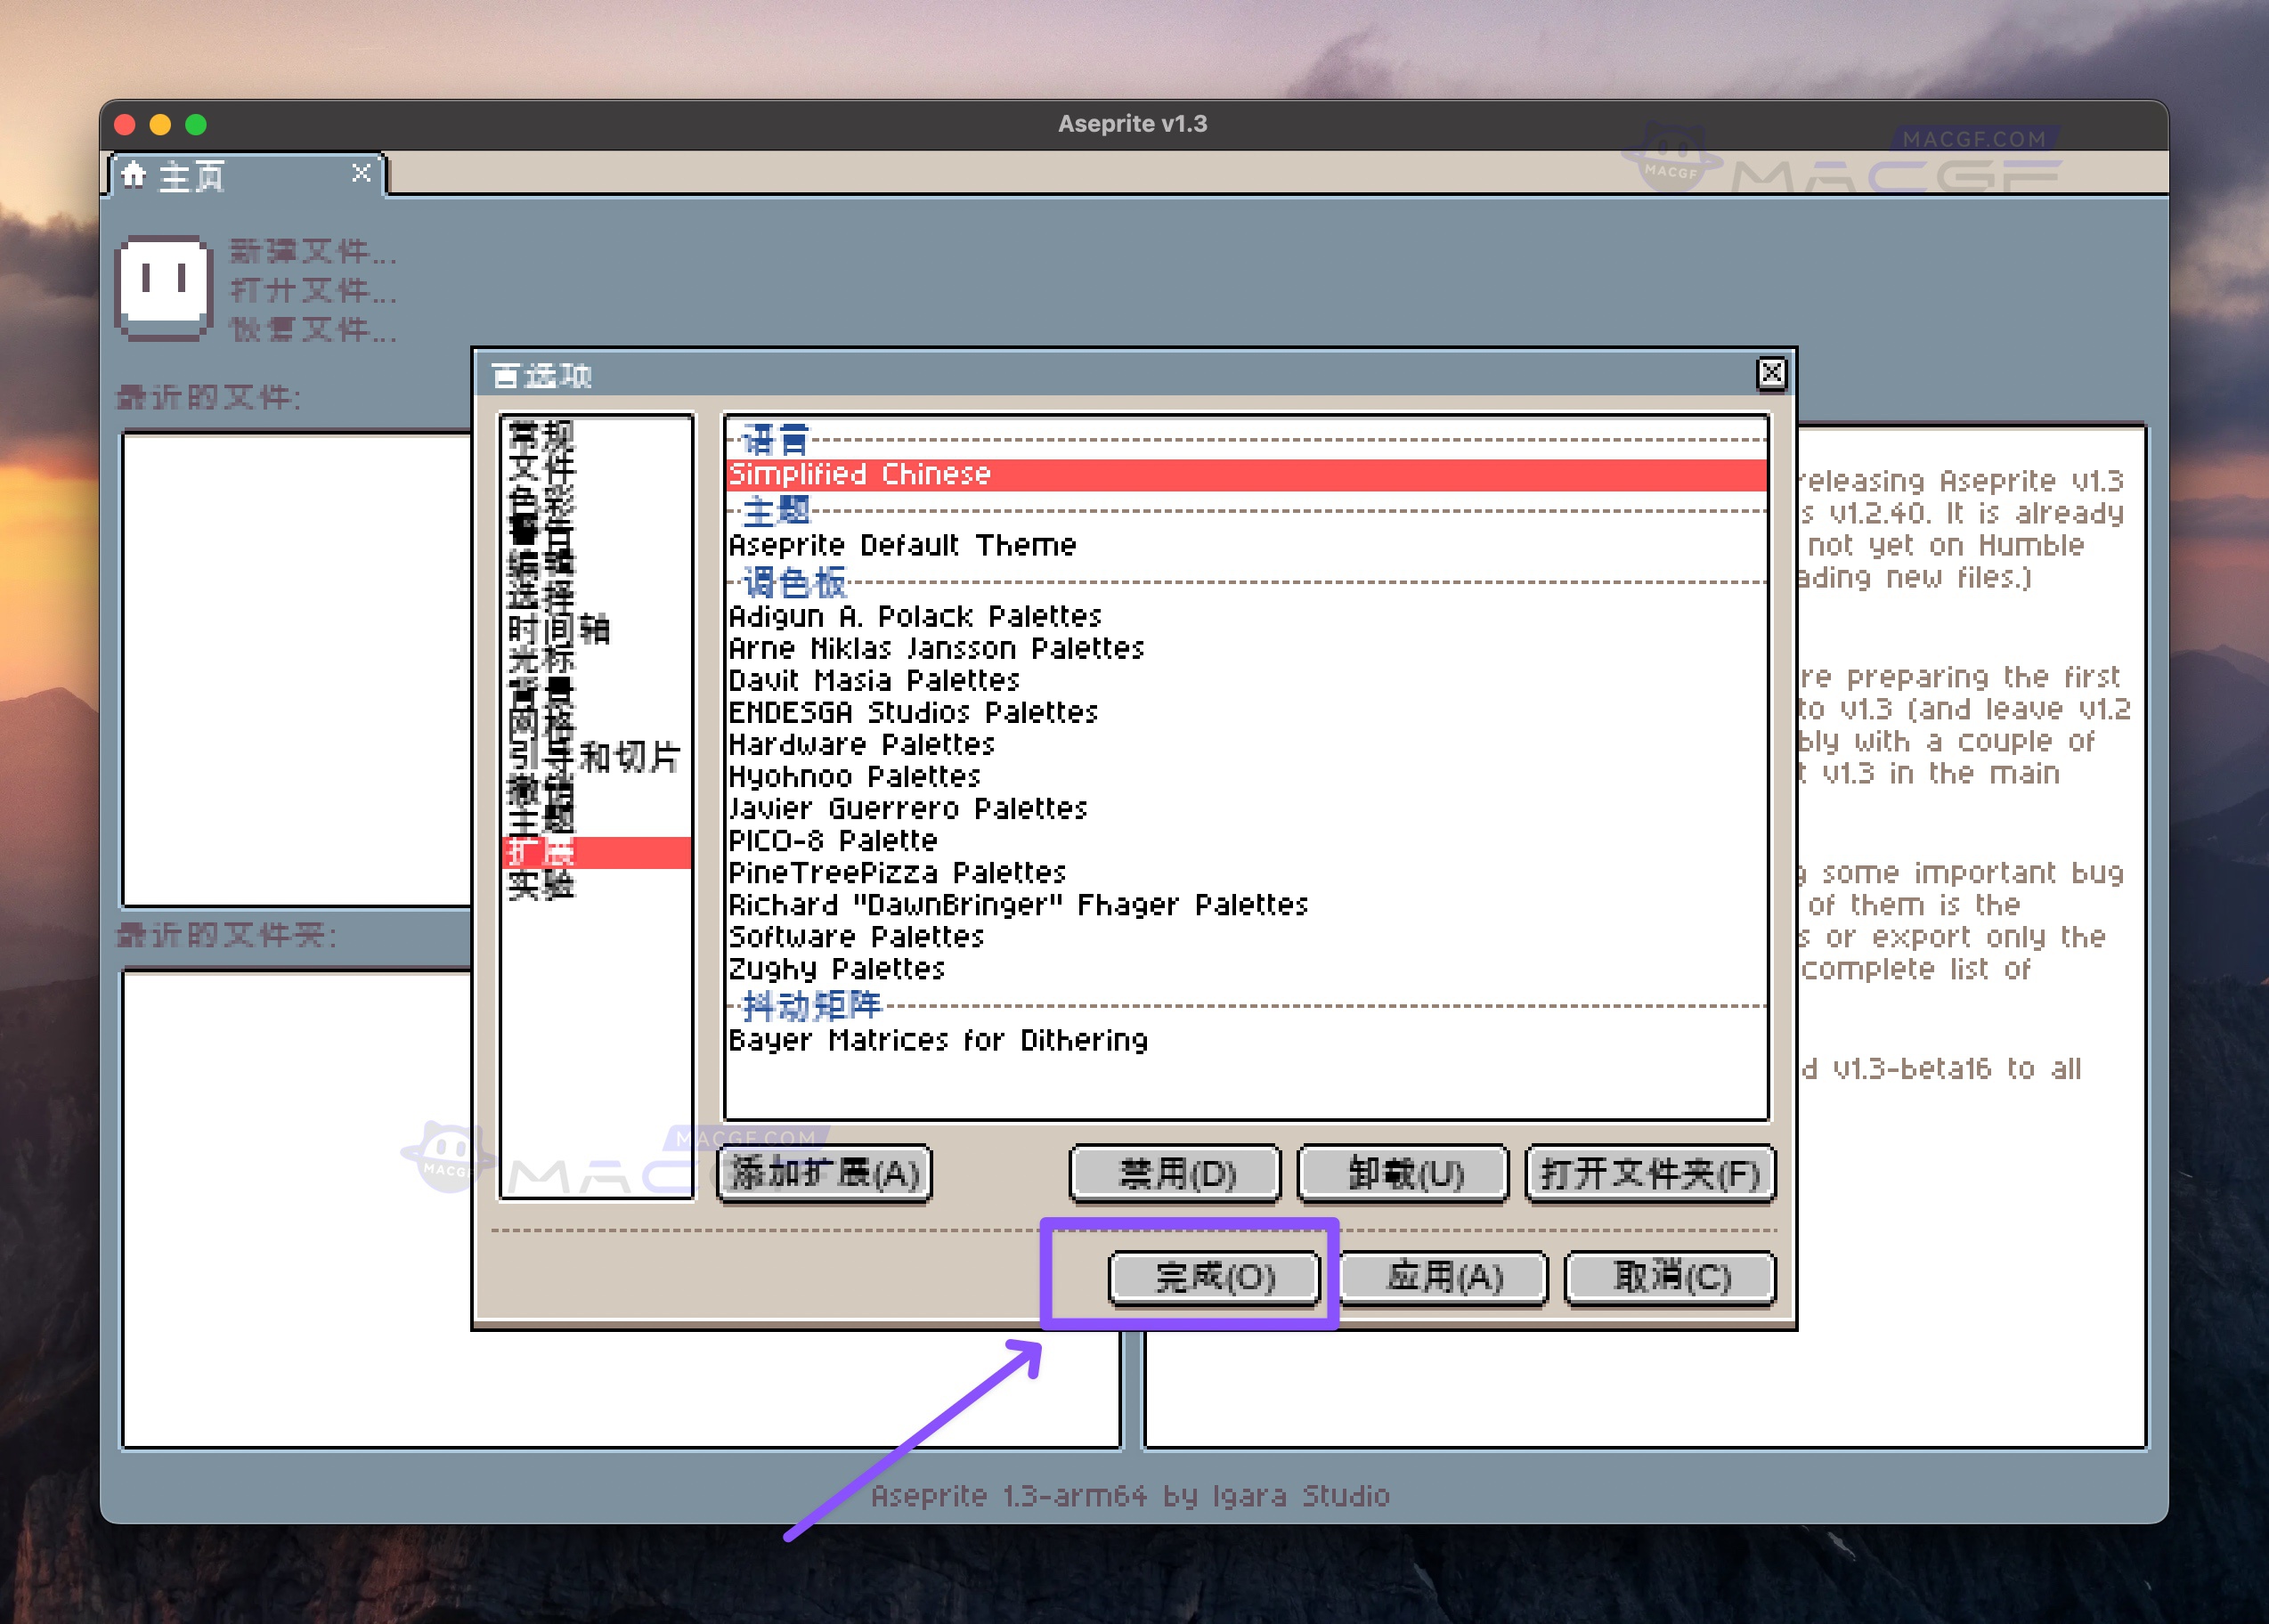Select the Hardware Palettes extension
Screen dimensions: 2269x1624
coord(860,744)
